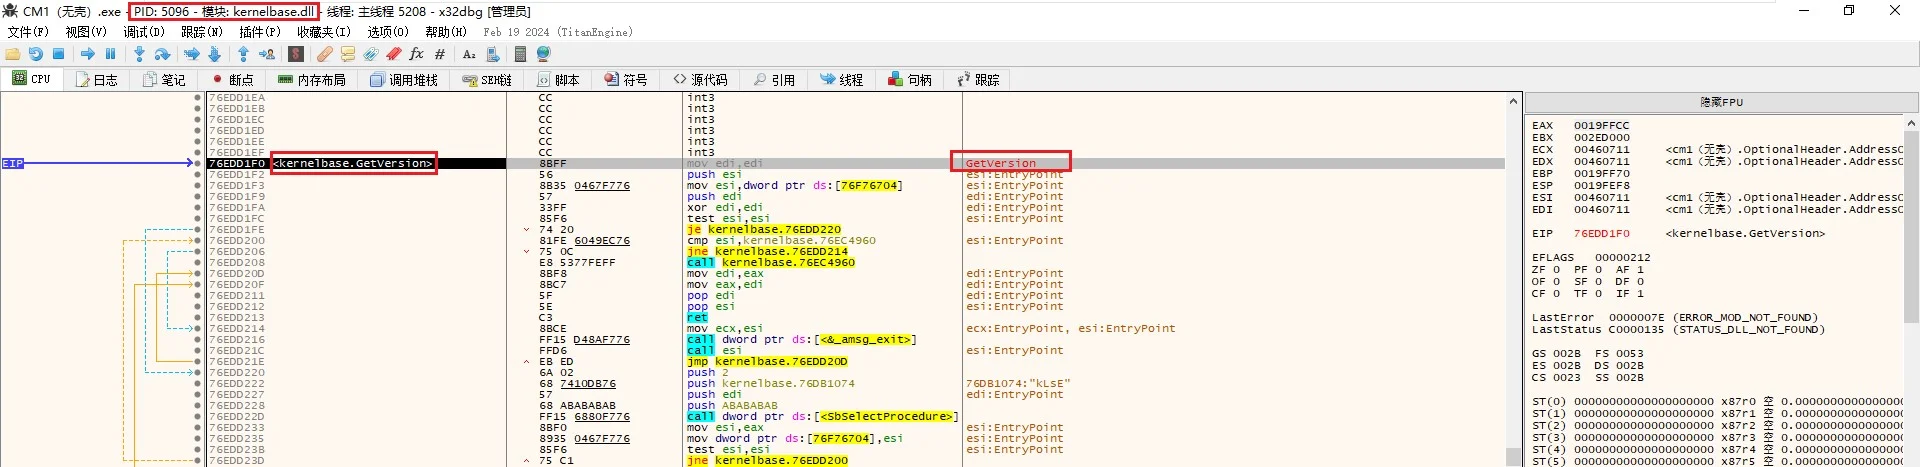Viewport: 1920px width, 467px height.
Task: Toggle breakpoint dot at address 76EDD208
Action: (x=198, y=263)
